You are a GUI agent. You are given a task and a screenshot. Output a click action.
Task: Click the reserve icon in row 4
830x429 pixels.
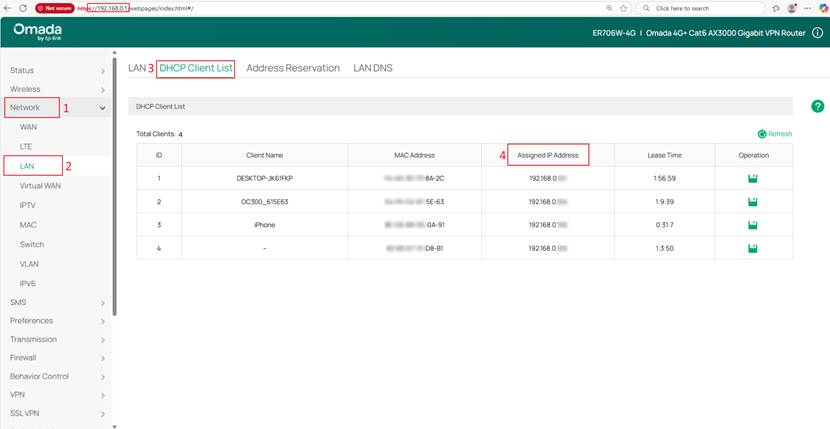[x=753, y=247]
